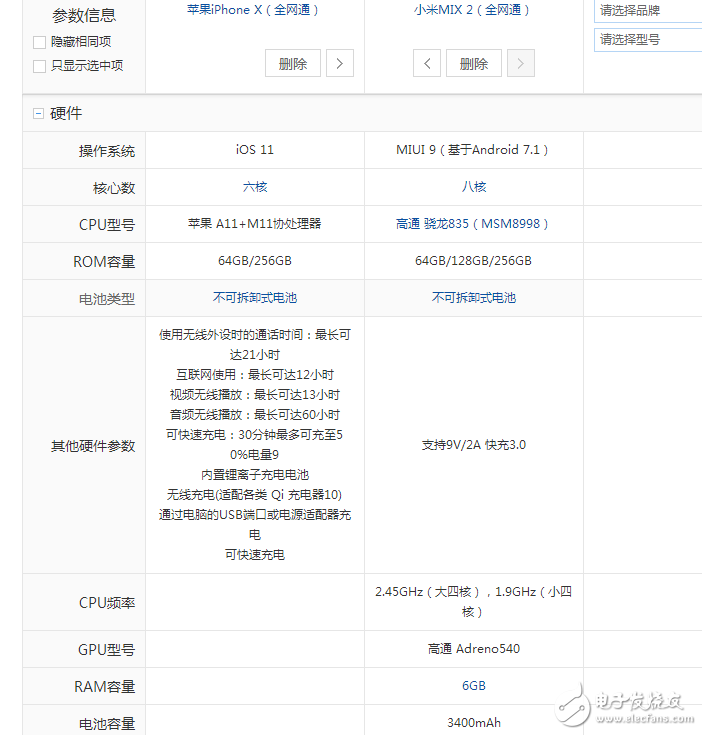Select 操作系统 row label
Screen dimensions: 702x735
(x=107, y=151)
